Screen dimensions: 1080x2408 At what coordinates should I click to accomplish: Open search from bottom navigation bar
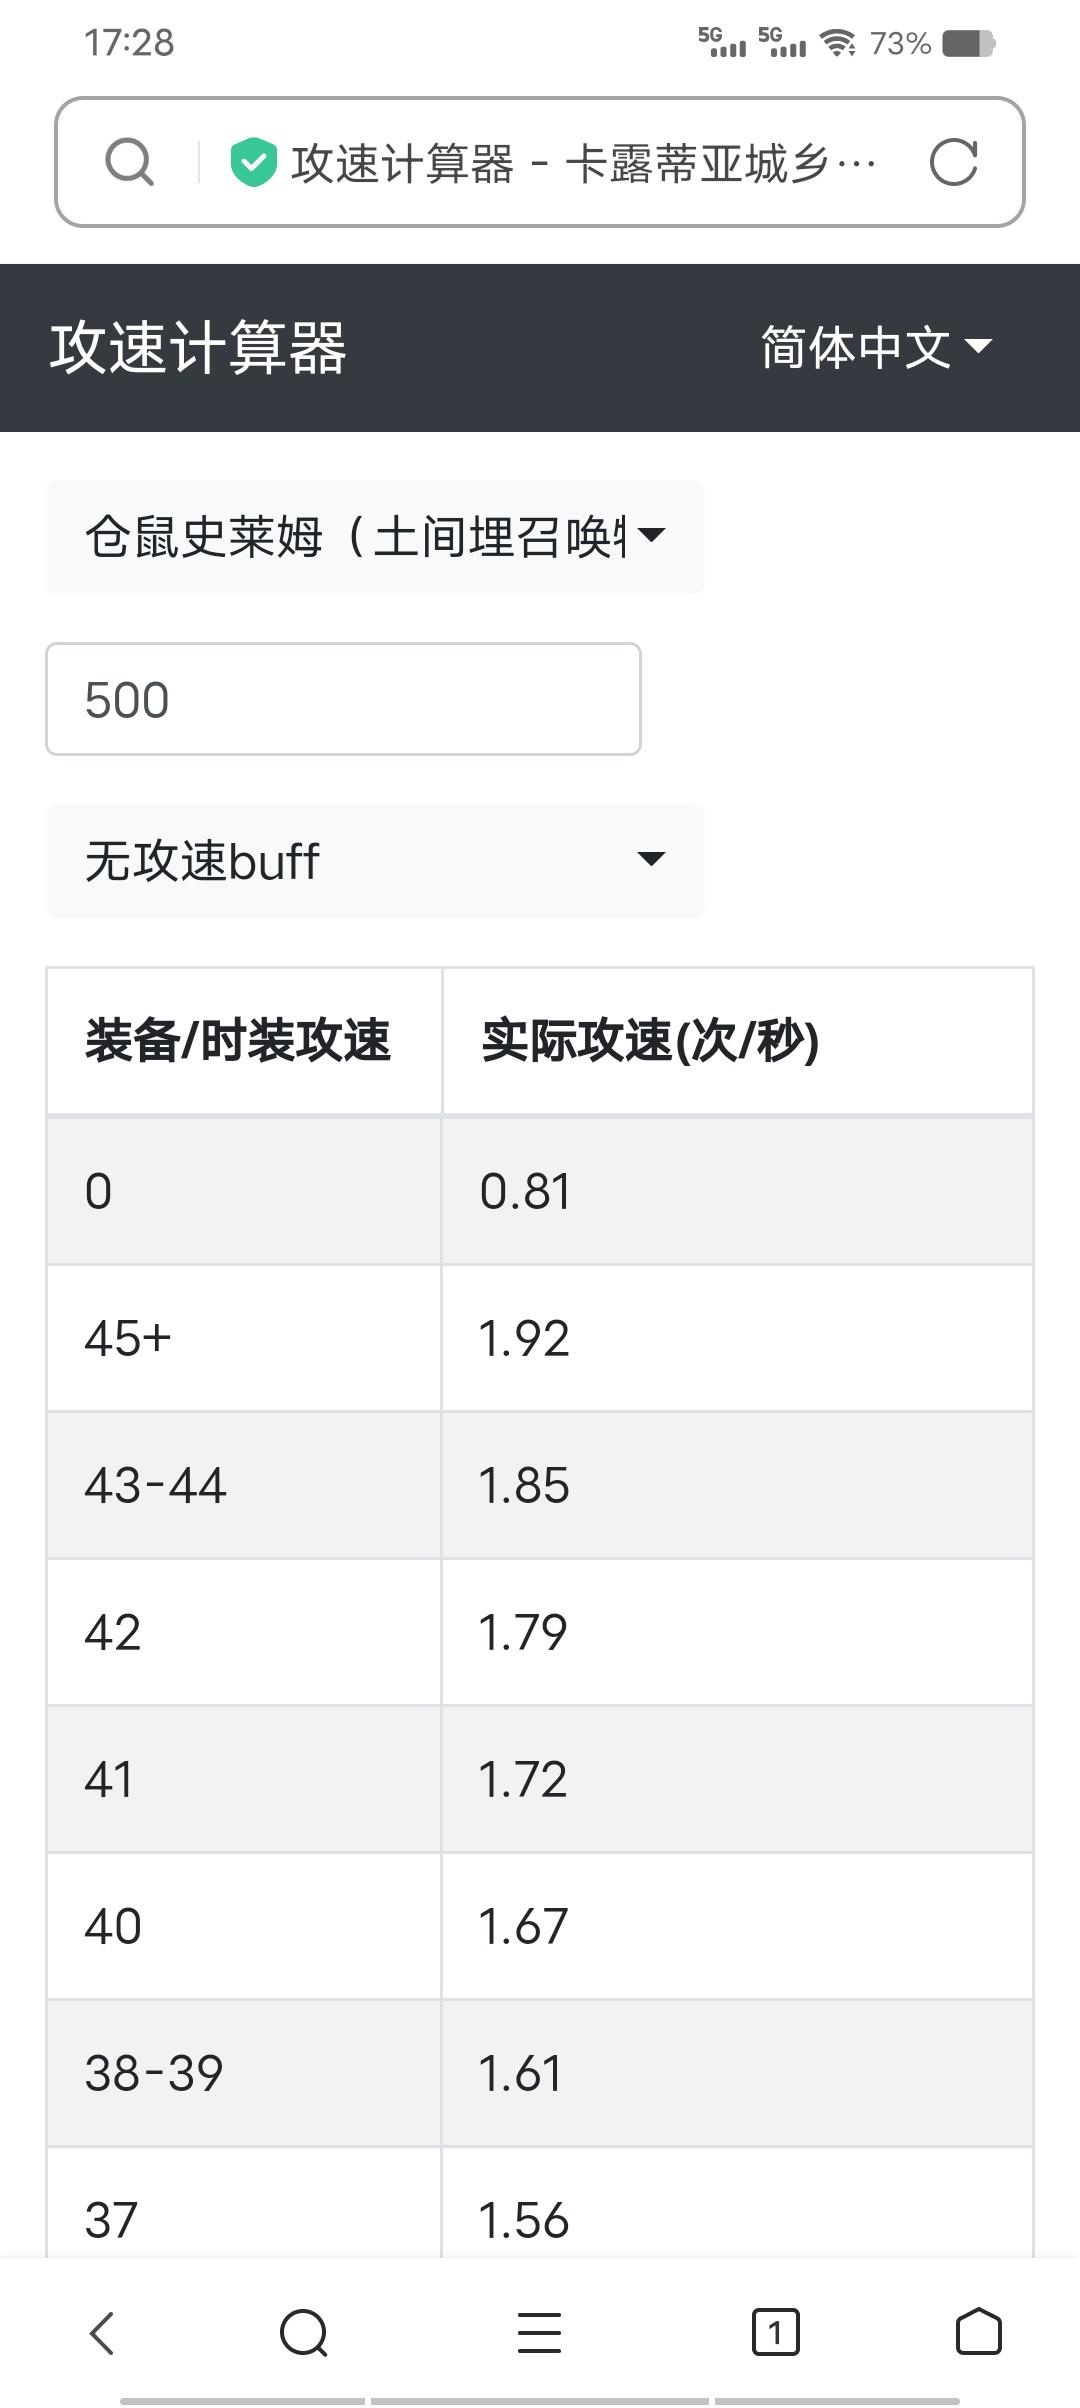304,2333
